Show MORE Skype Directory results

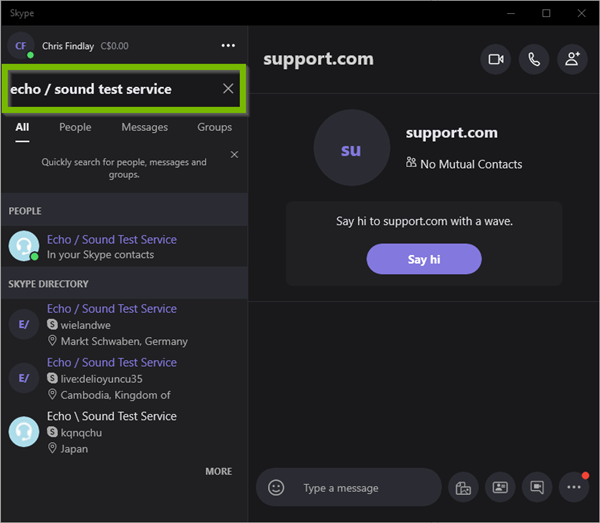click(x=218, y=471)
